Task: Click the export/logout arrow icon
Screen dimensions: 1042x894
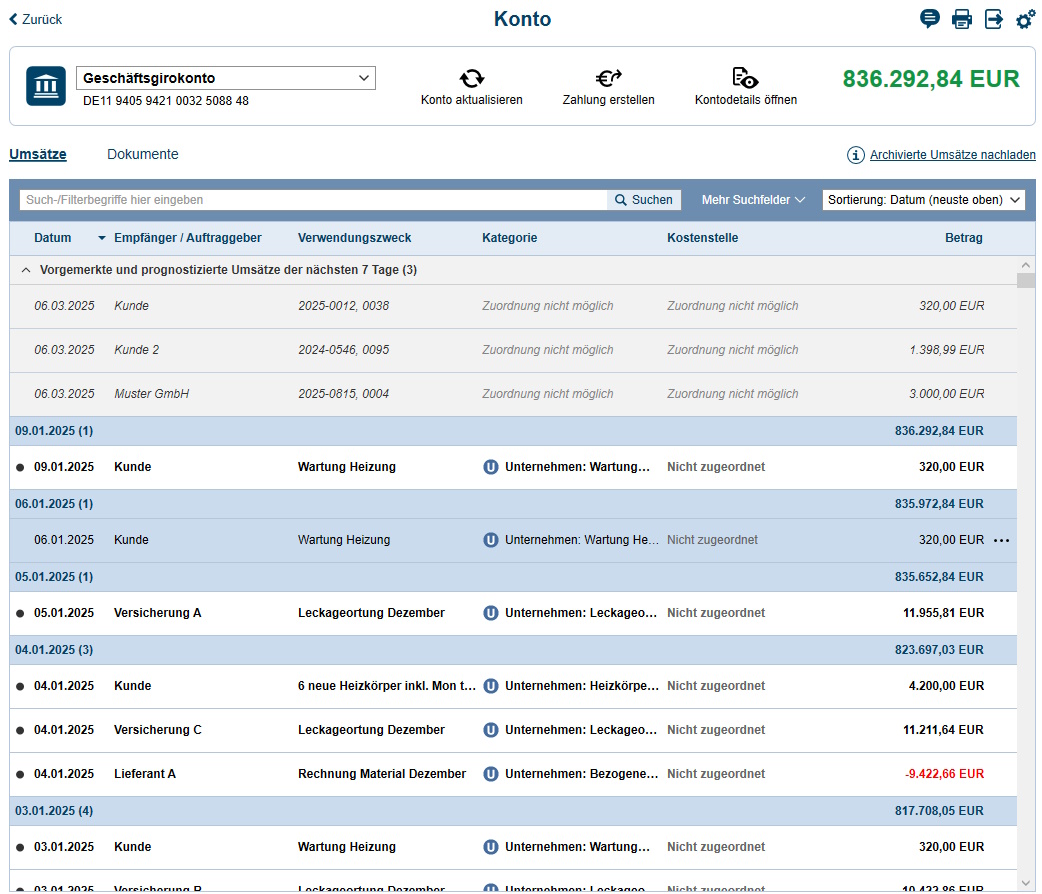Action: click(x=993, y=19)
